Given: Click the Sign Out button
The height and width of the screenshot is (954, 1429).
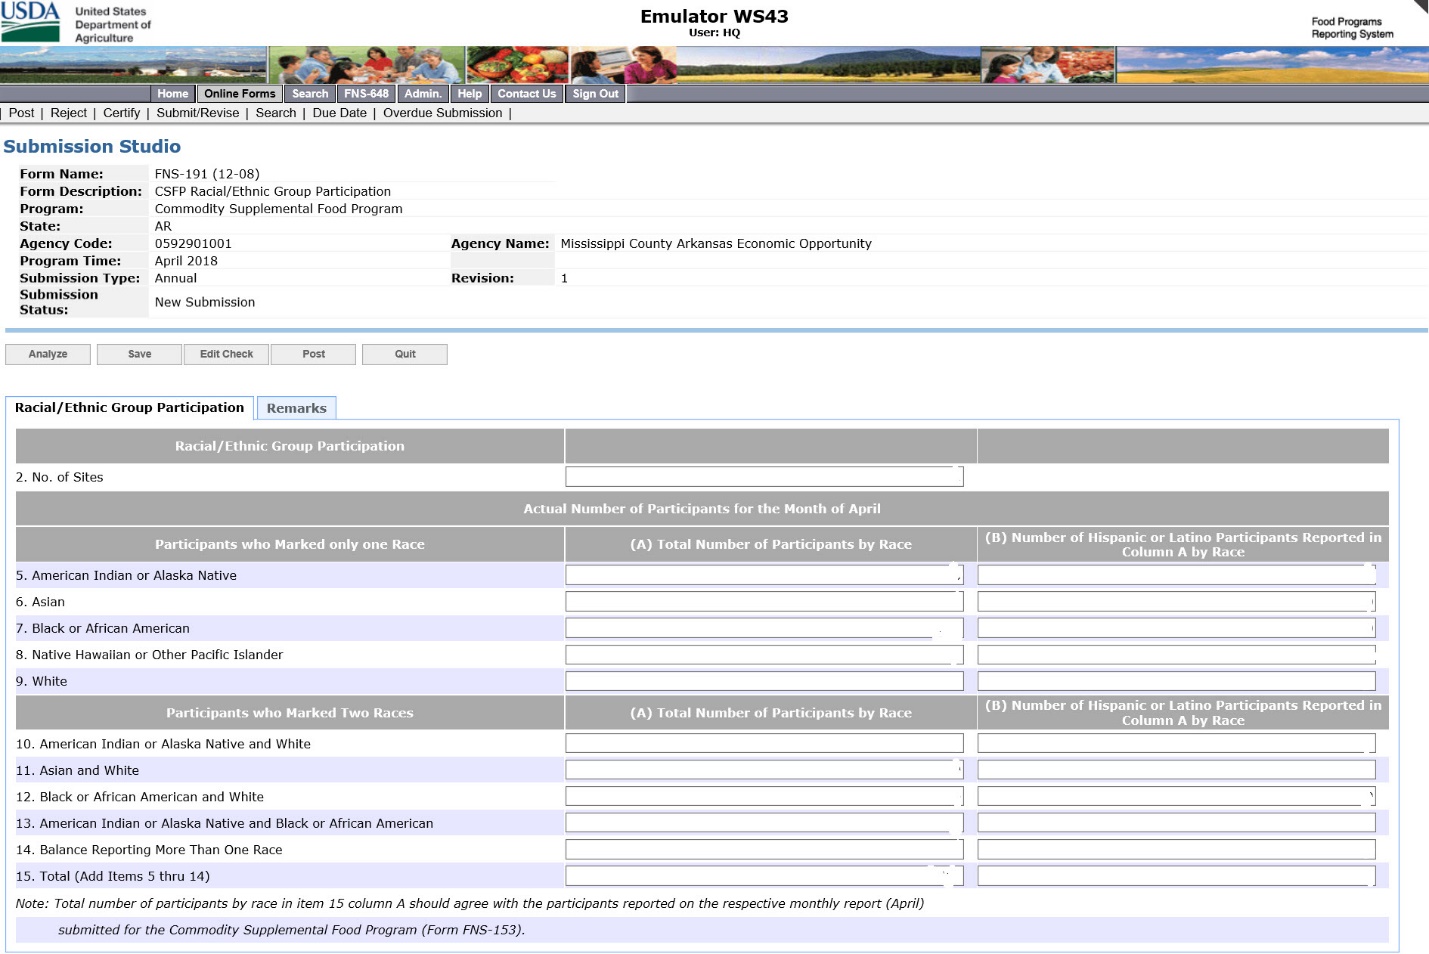Looking at the screenshot, I should click(595, 94).
